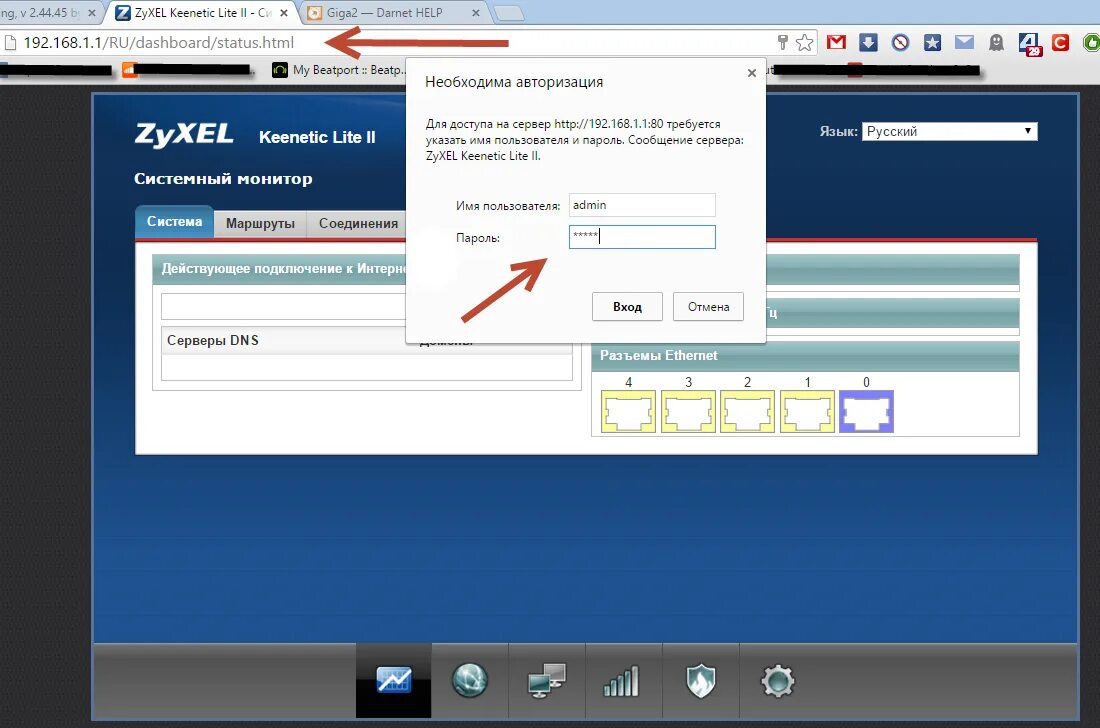Click the extension icon with the 29 badge
Viewport: 1100px width, 728px height.
click(1029, 43)
